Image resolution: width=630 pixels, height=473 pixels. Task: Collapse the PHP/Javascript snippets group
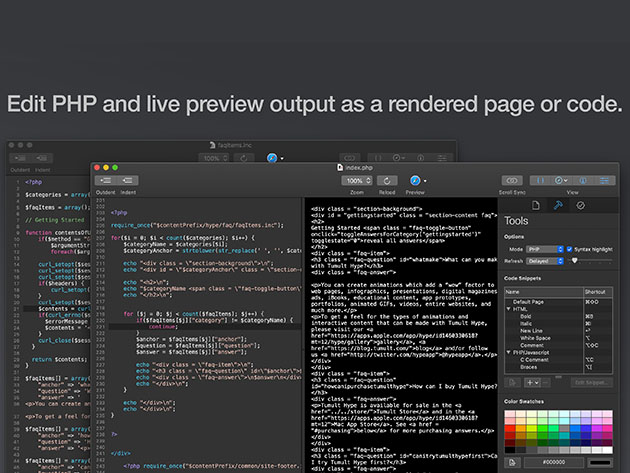point(509,352)
